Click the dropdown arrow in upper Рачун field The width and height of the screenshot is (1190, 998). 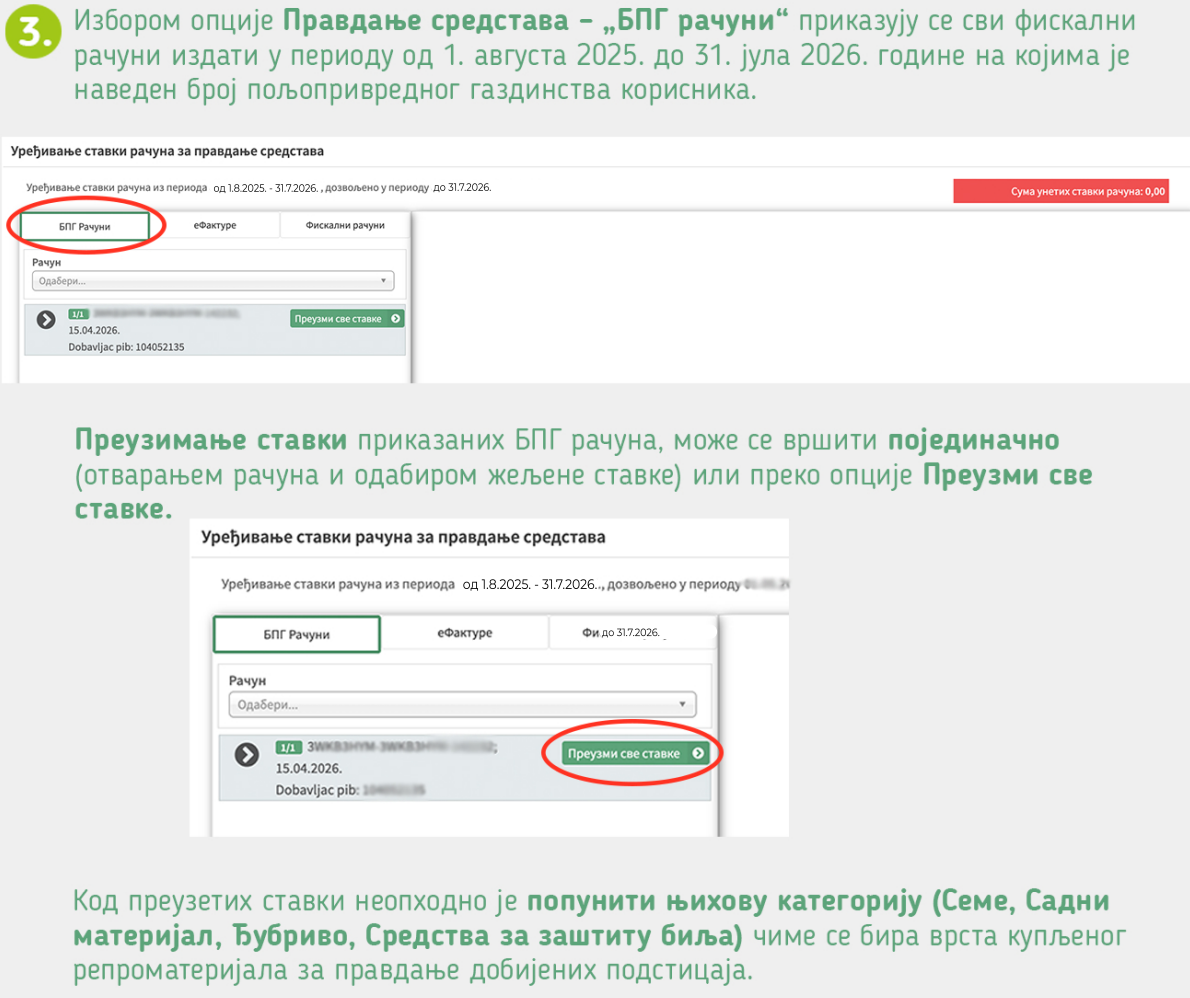[x=383, y=281]
